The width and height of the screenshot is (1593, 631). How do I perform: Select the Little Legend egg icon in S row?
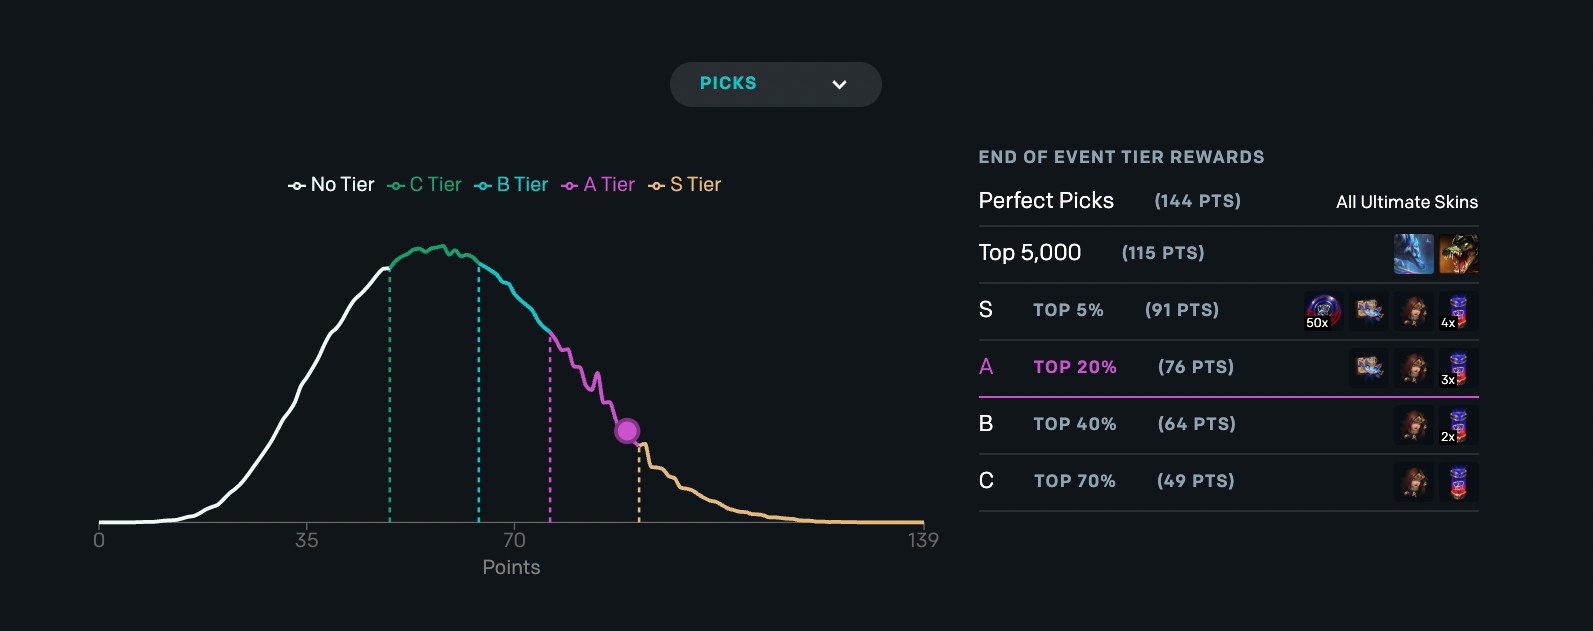pyautogui.click(x=1368, y=310)
